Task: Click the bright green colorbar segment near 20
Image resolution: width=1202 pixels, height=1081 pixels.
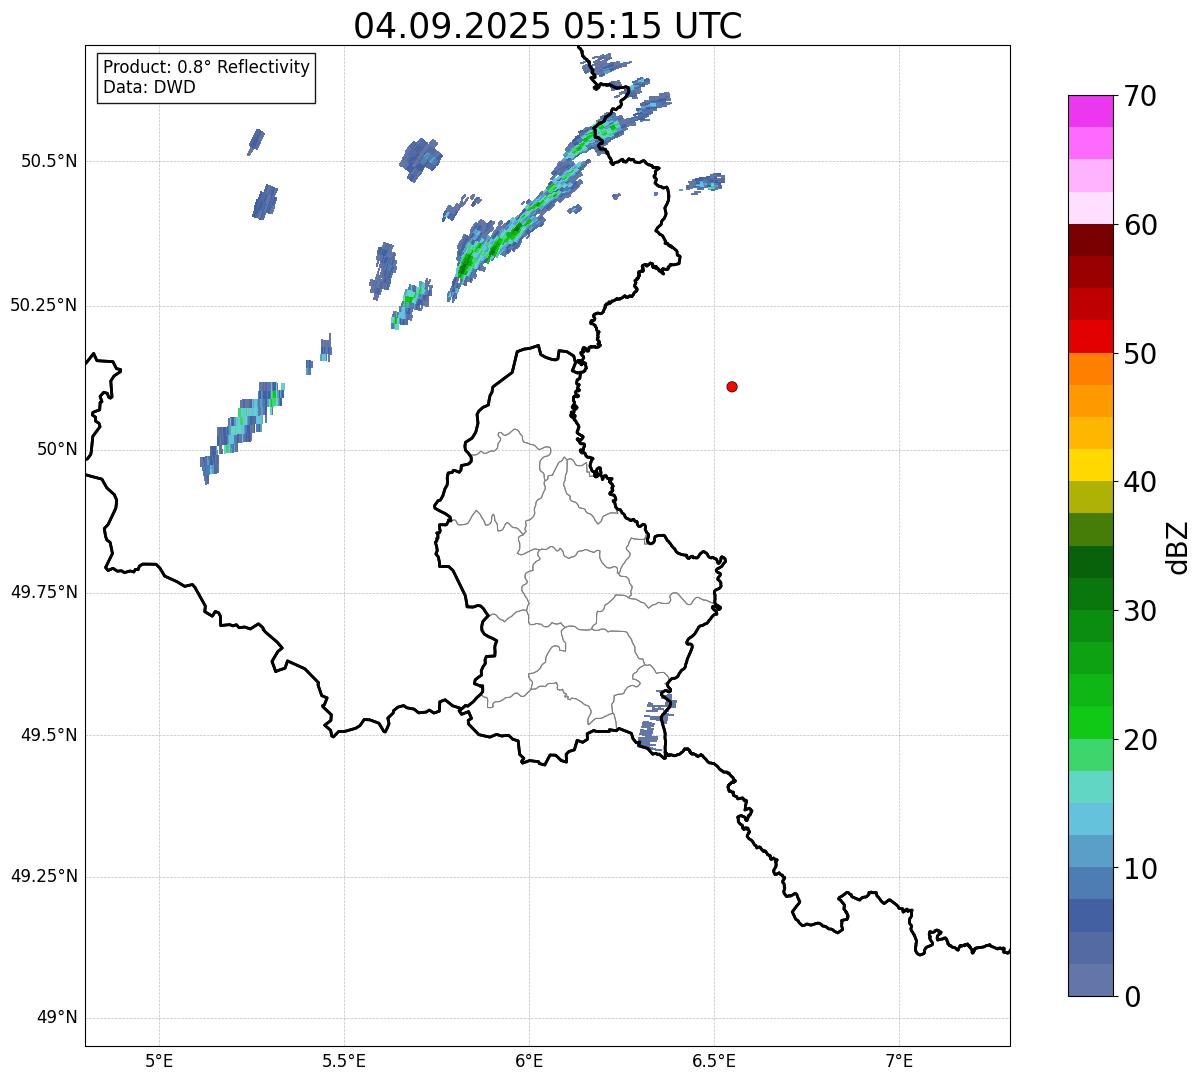Action: pyautogui.click(x=1091, y=723)
